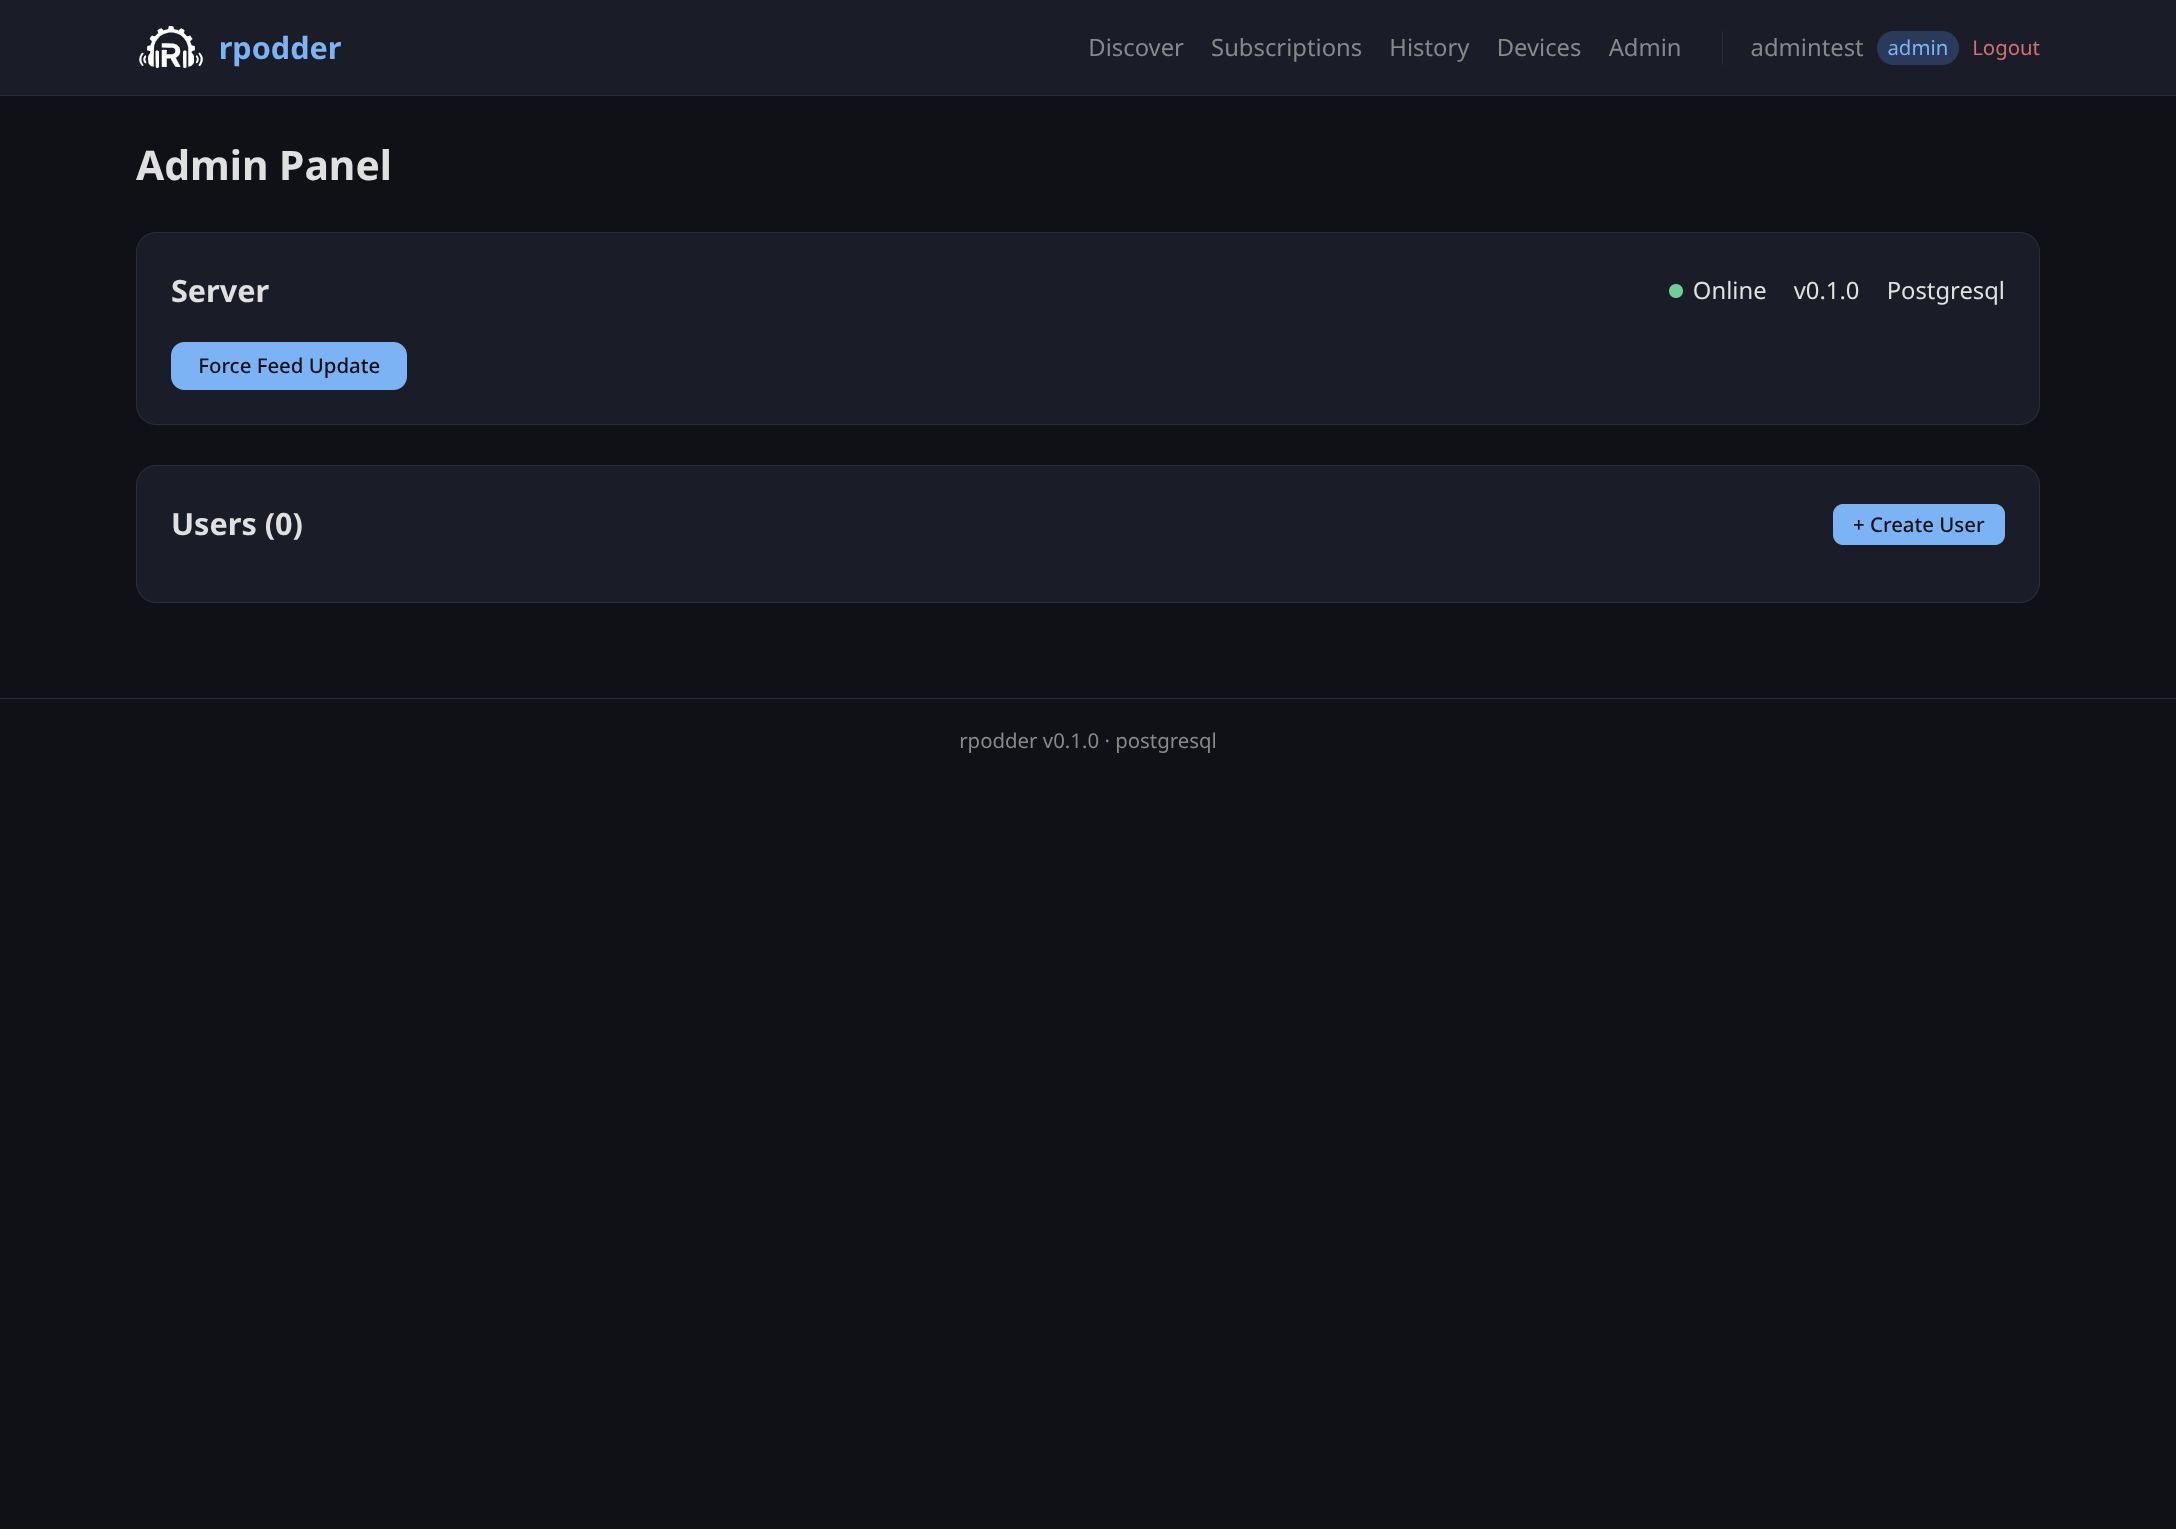Open the History section
Viewport: 2176px width, 1529px height.
point(1429,47)
